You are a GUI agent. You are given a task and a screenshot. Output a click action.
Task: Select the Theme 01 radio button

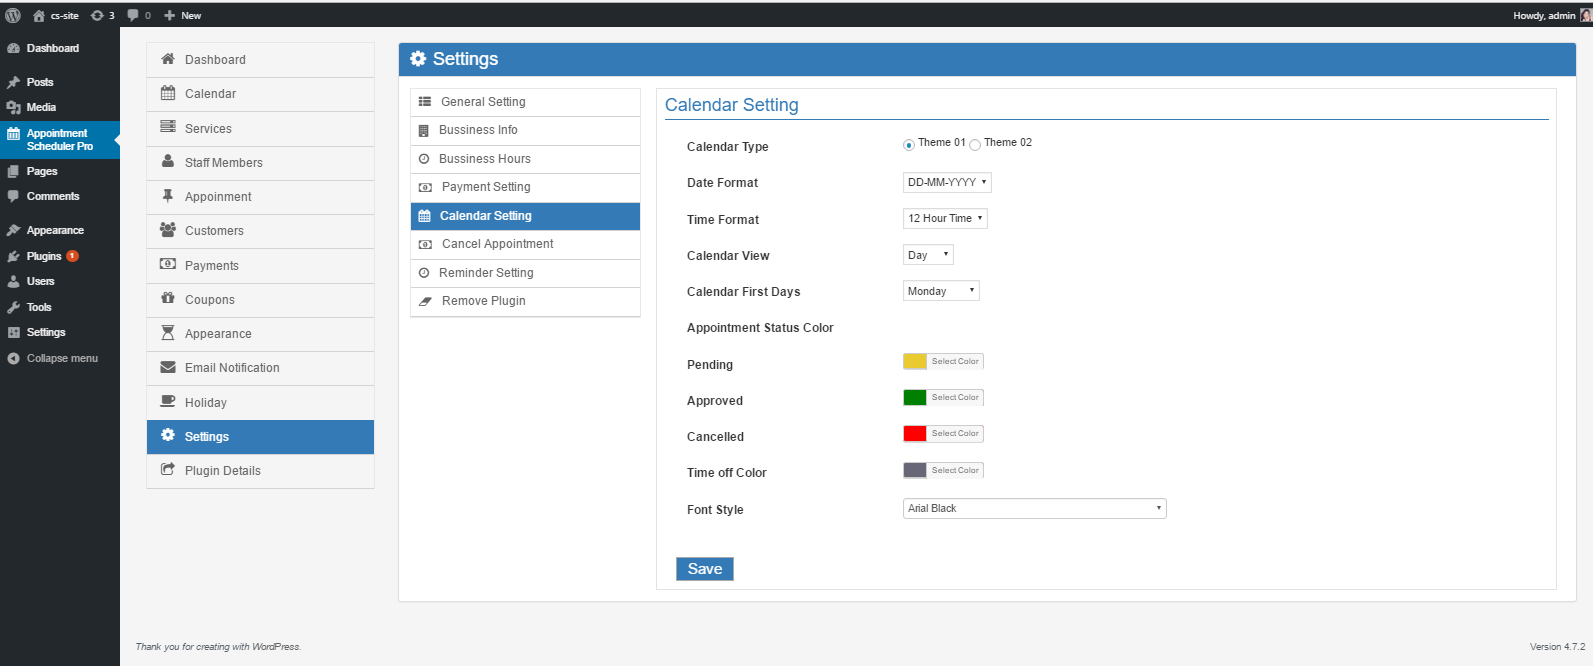tap(909, 145)
